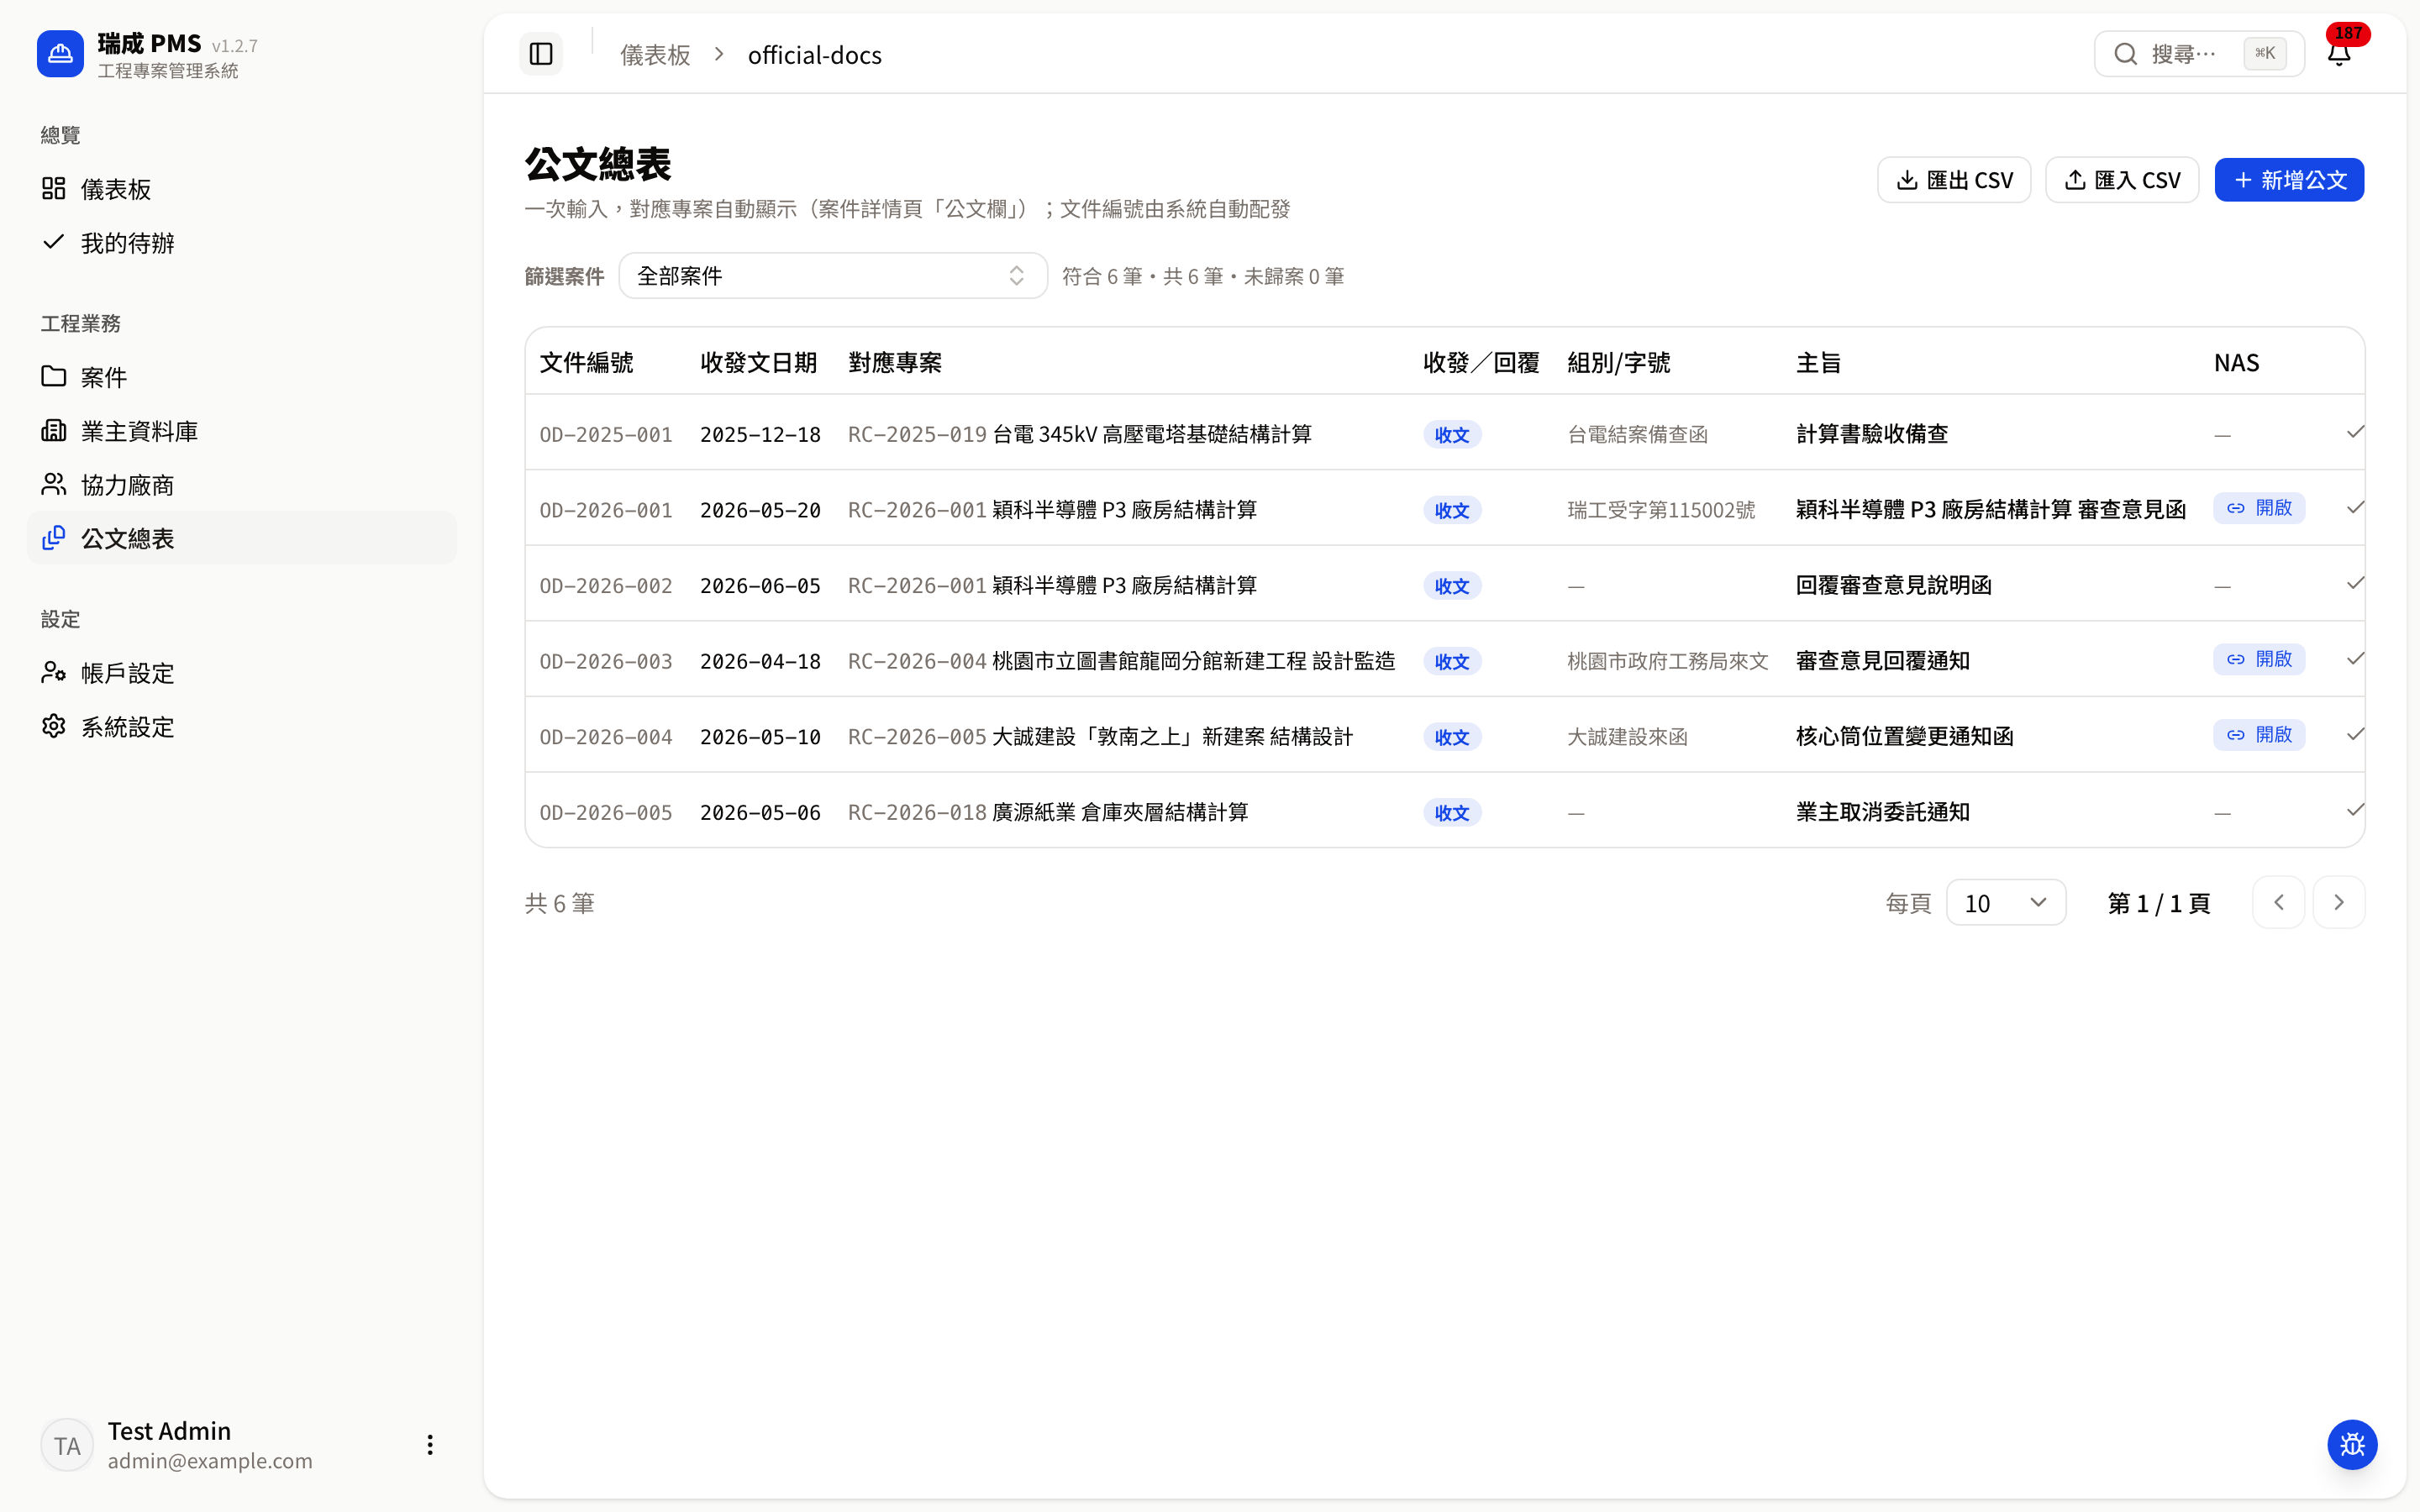Open 我的待辦 in the sidebar

pyautogui.click(x=242, y=243)
